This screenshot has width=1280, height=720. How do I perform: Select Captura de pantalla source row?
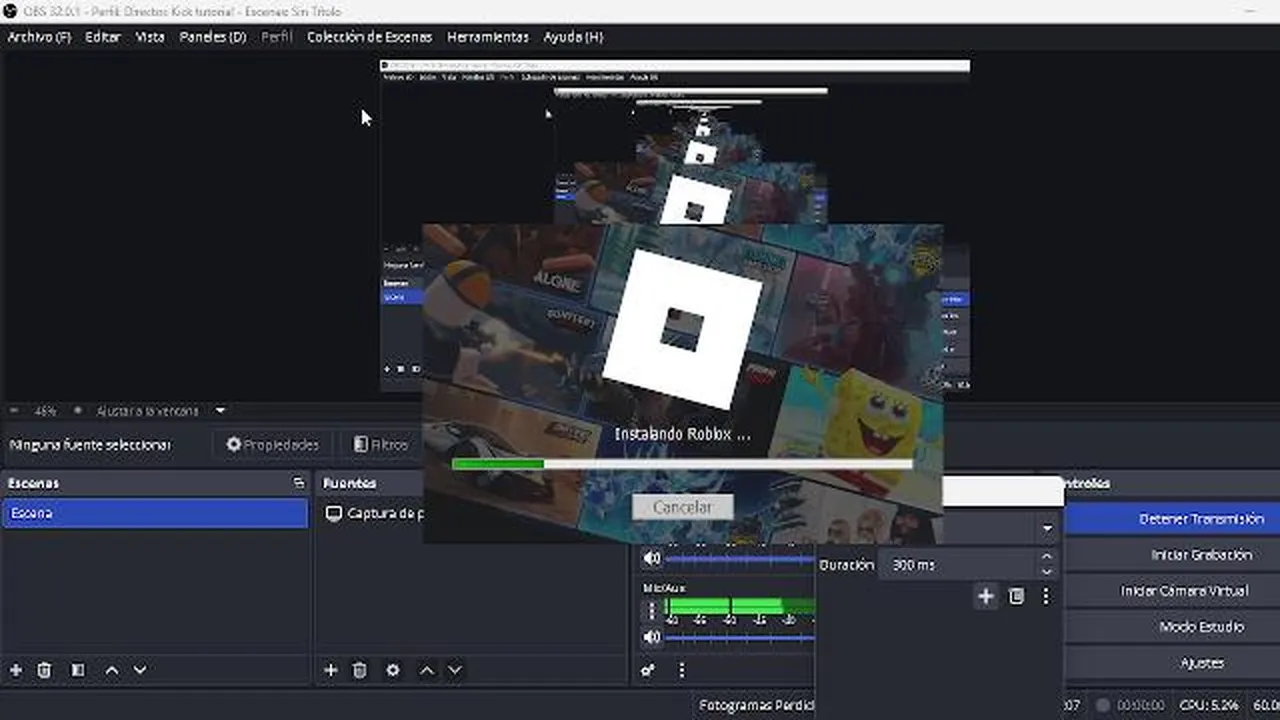[372, 514]
